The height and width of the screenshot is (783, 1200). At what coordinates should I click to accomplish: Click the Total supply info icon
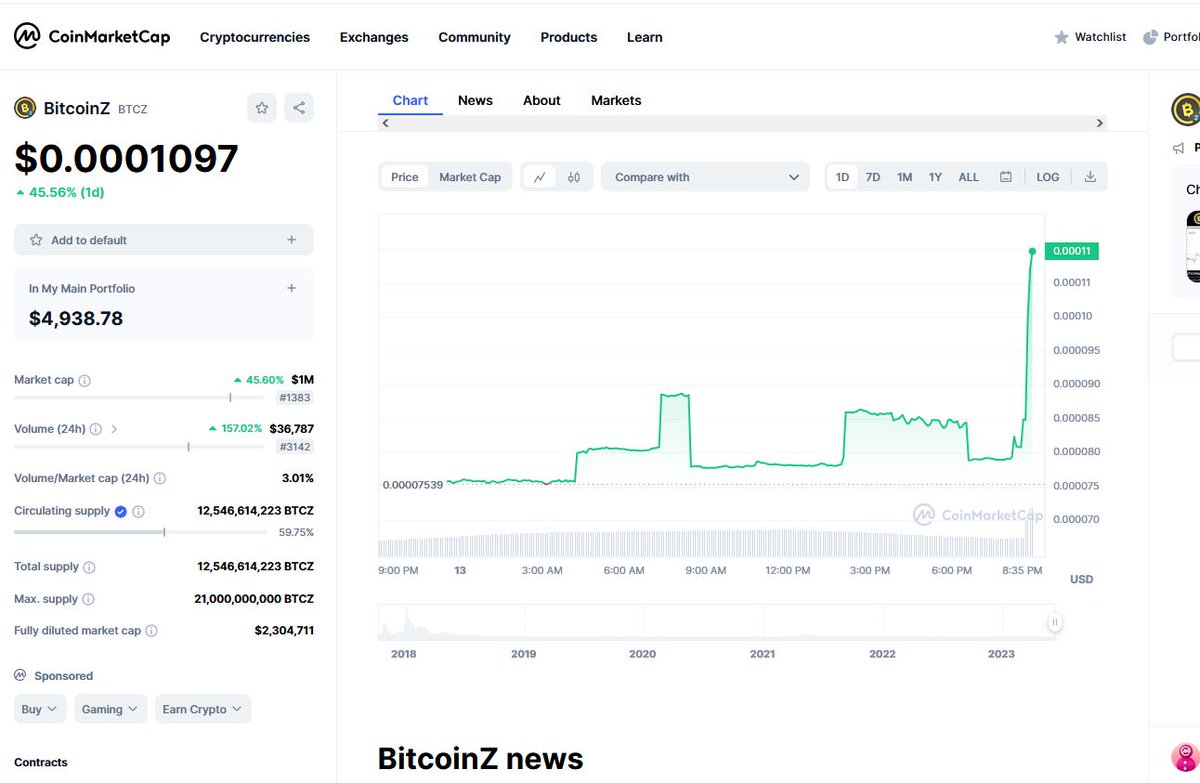89,567
